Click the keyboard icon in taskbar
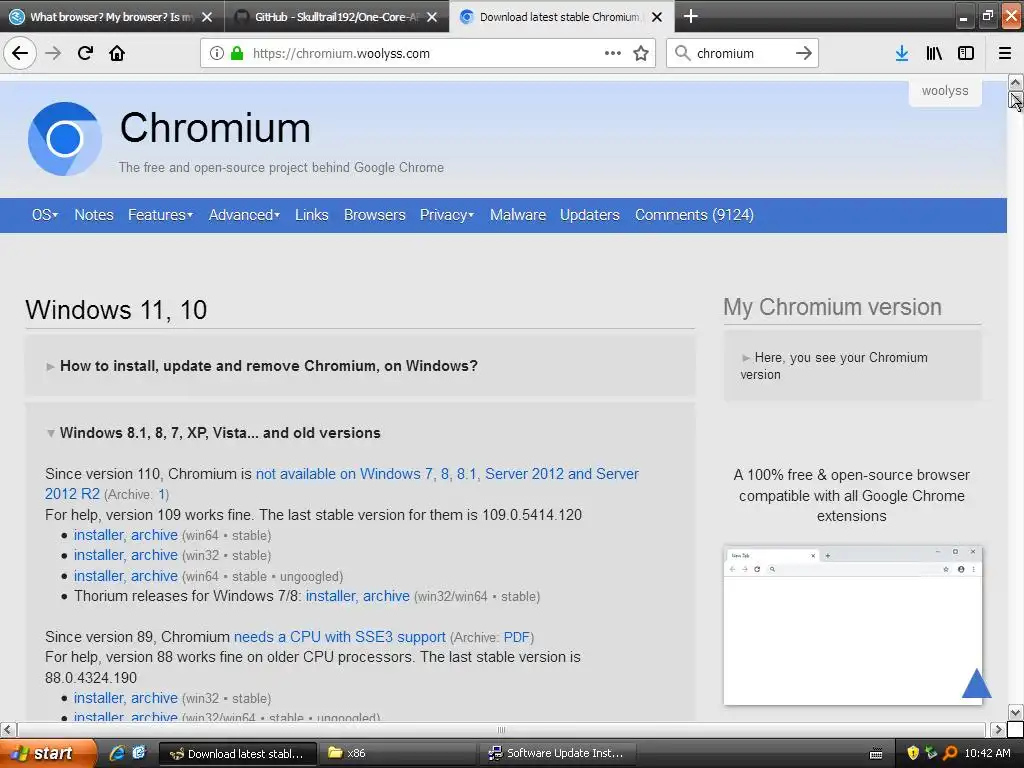The image size is (1024, 768). [876, 754]
